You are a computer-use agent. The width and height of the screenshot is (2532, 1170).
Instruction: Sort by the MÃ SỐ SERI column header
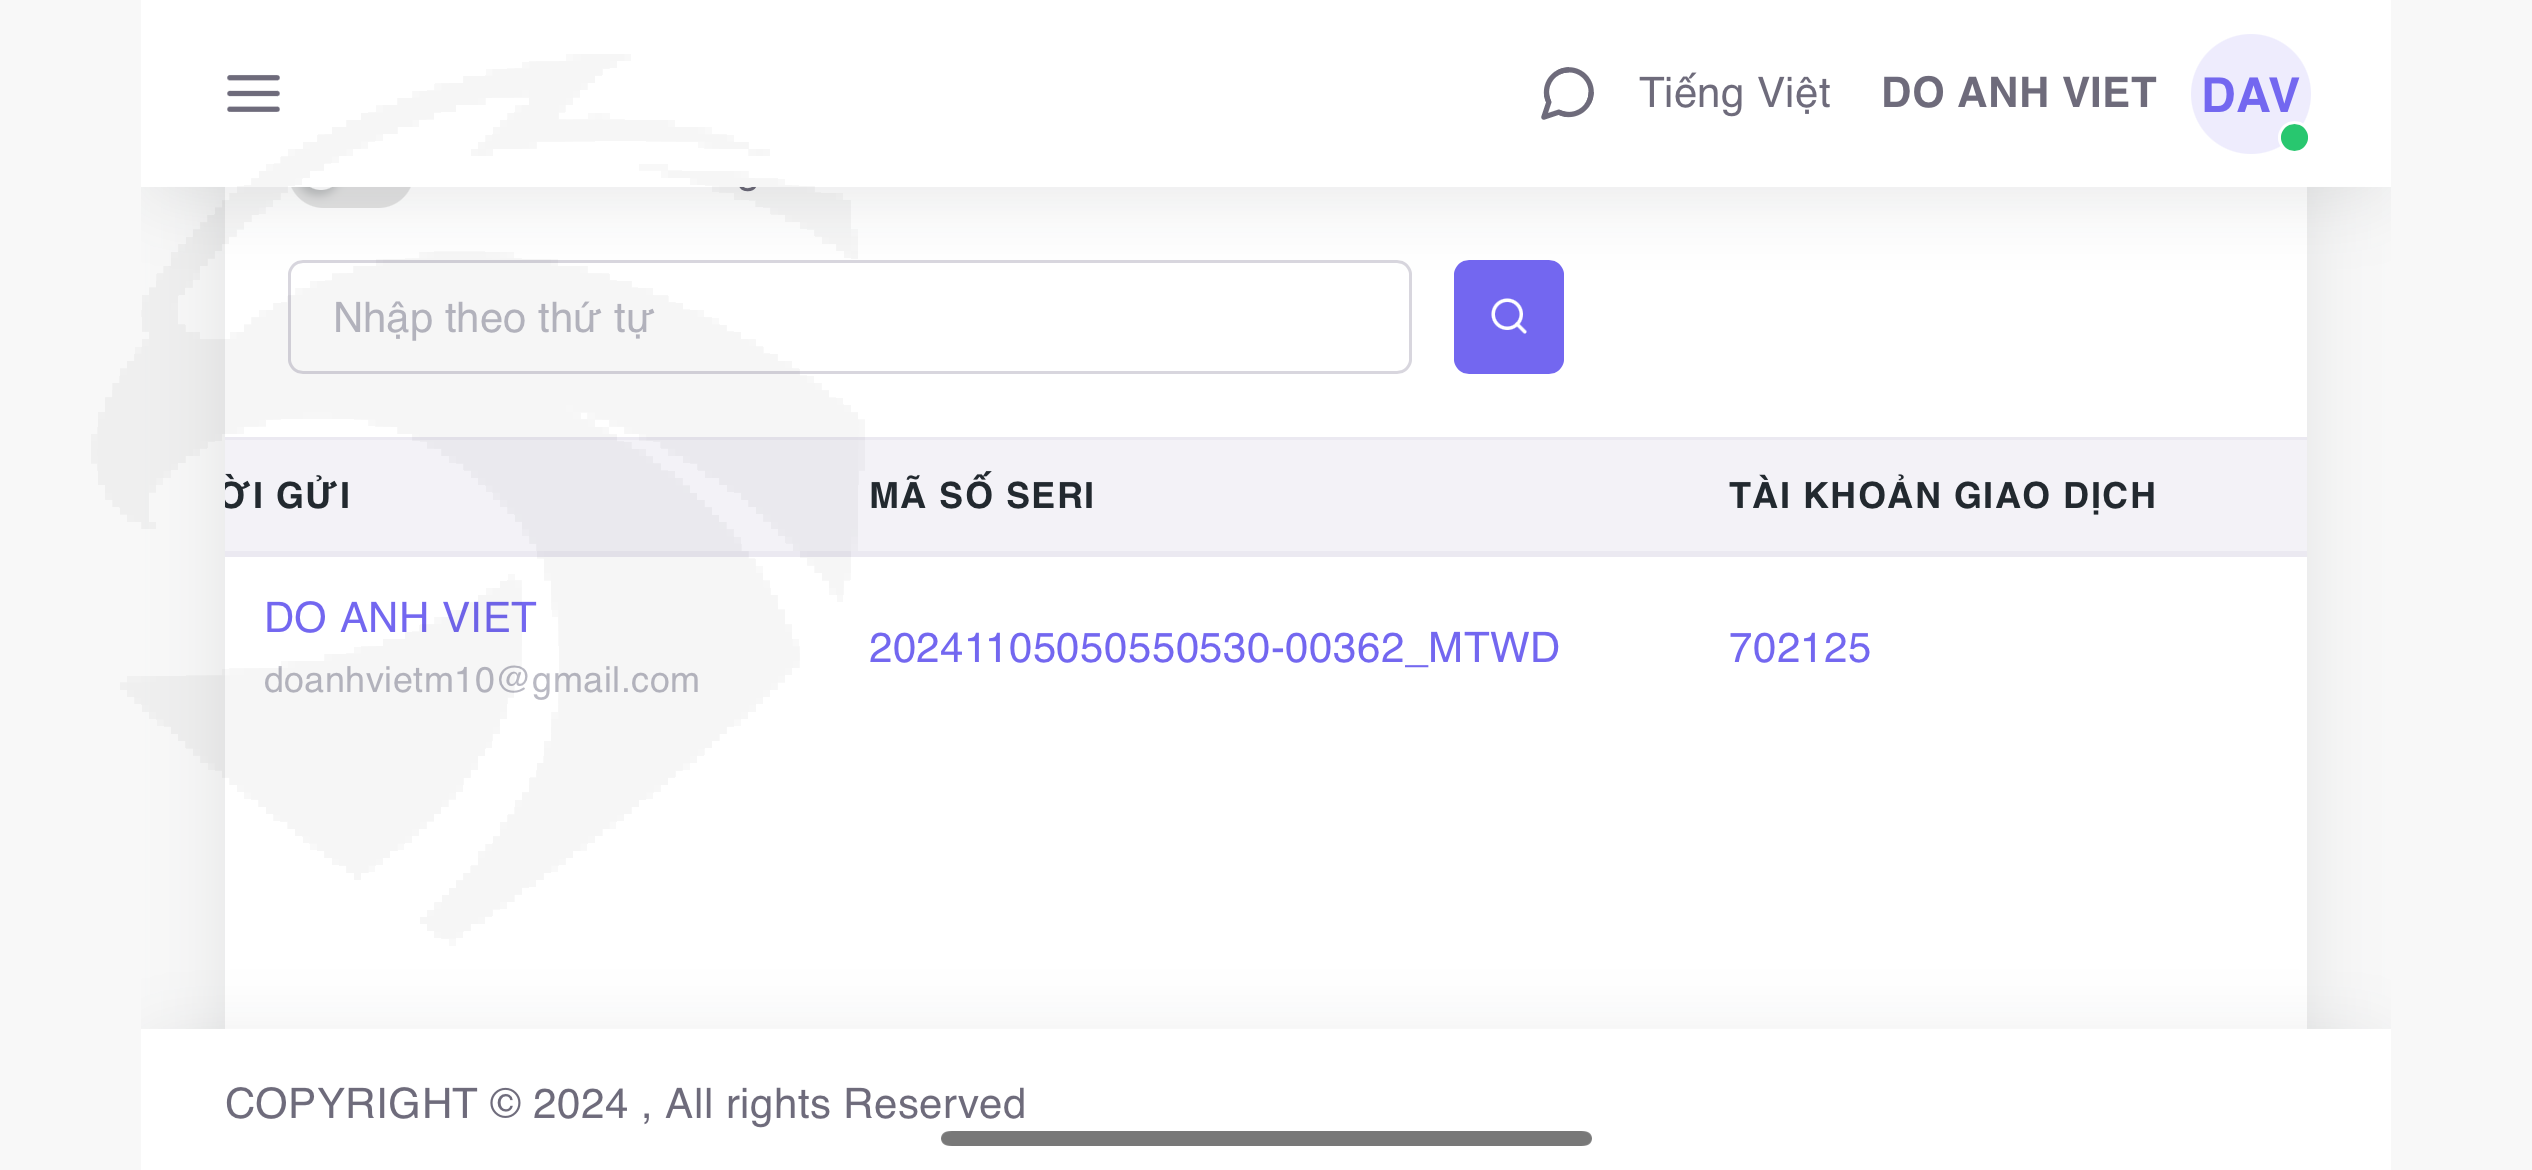981,495
